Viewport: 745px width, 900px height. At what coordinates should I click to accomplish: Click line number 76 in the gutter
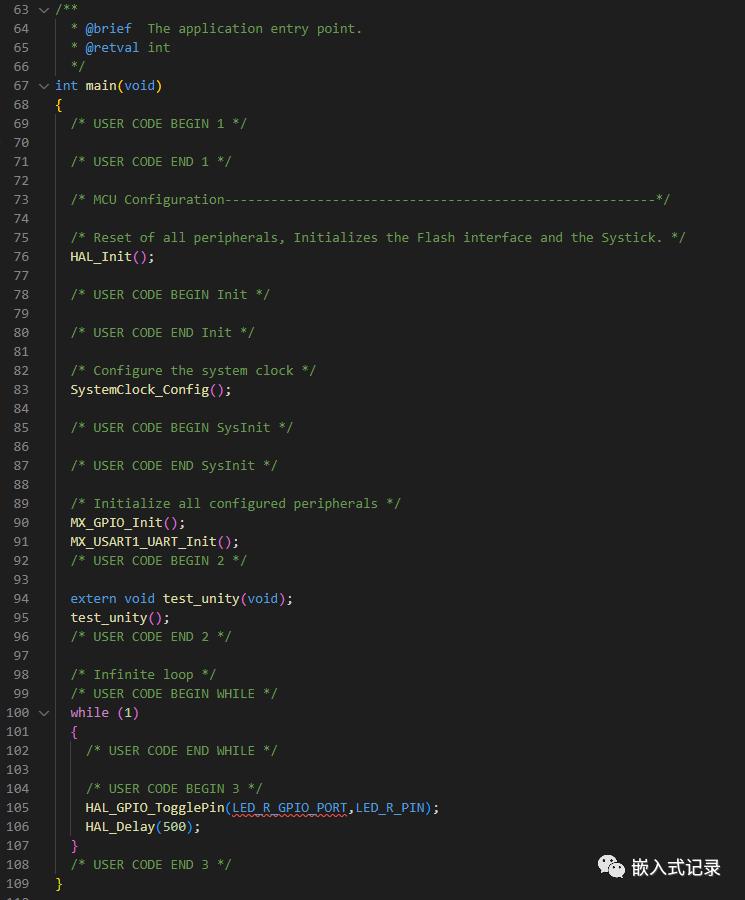point(21,257)
